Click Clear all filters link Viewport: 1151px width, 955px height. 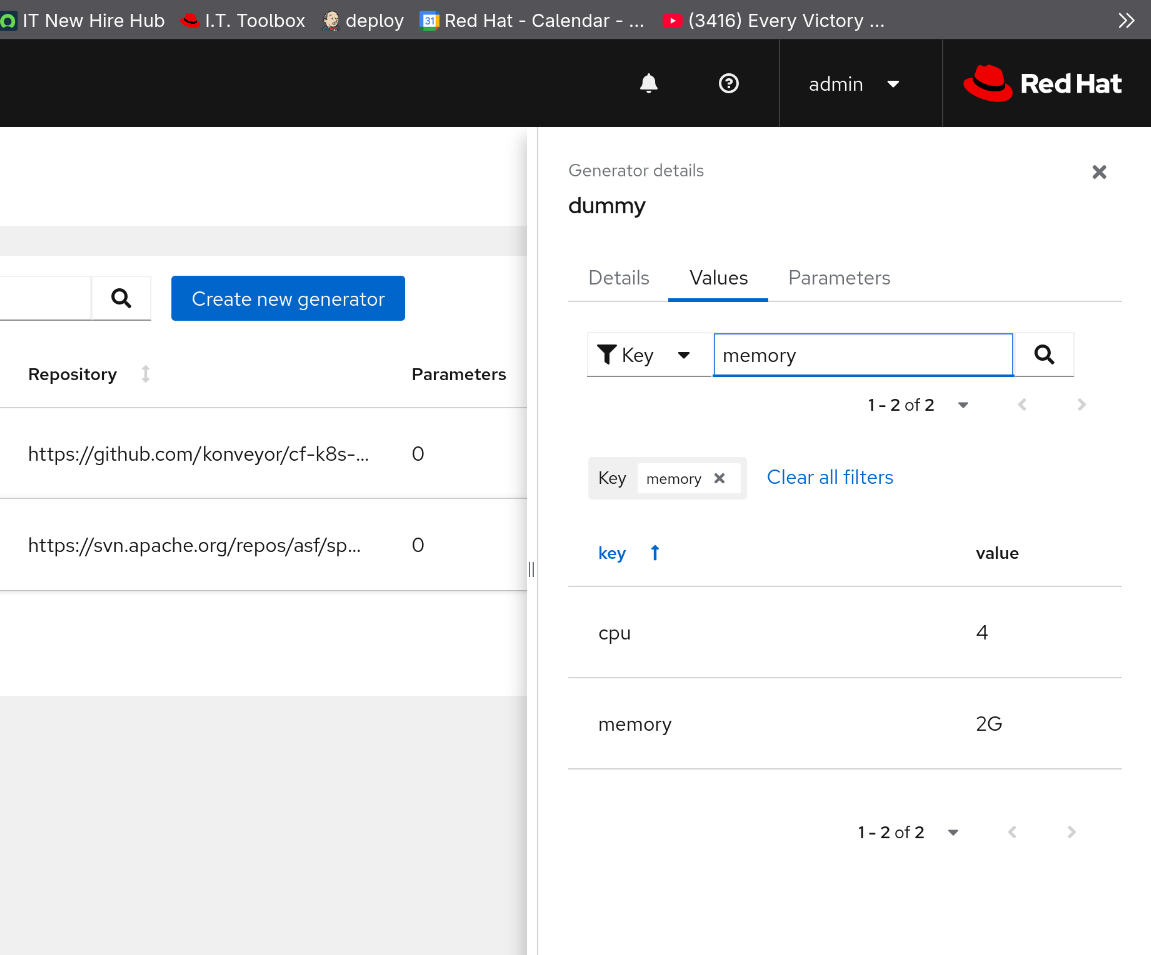(830, 478)
